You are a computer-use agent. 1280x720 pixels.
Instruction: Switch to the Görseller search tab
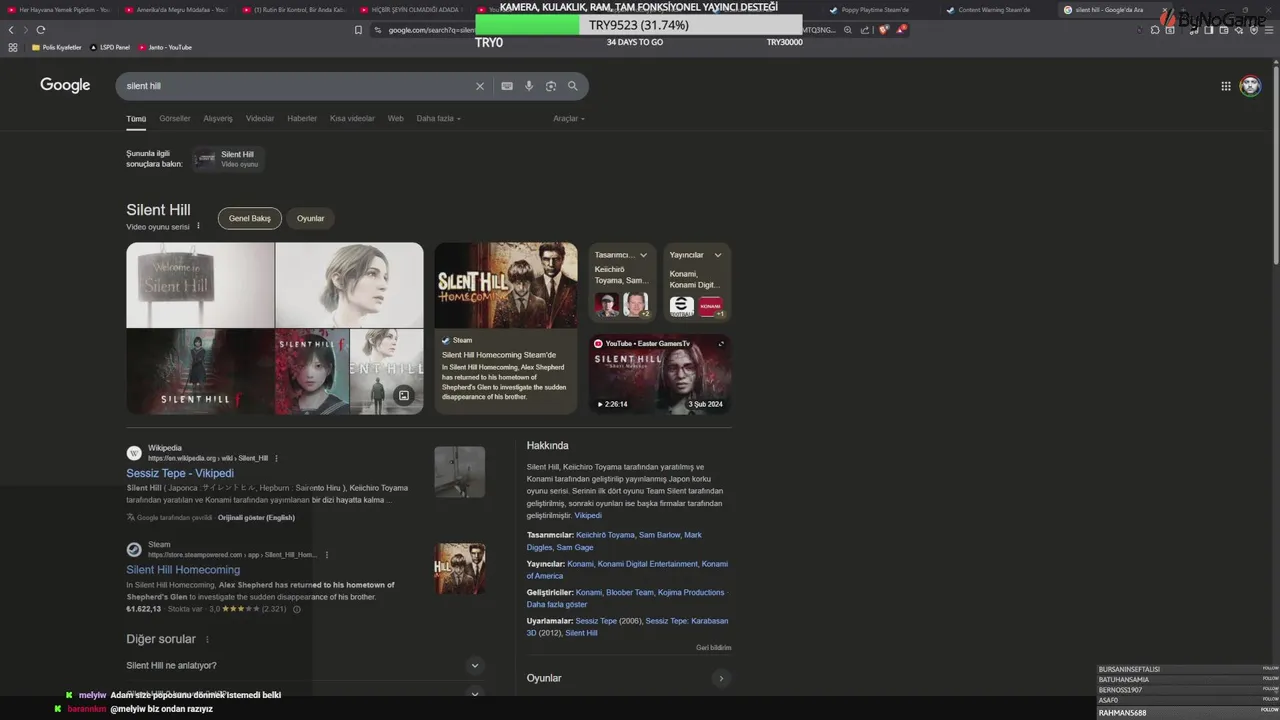click(x=175, y=118)
